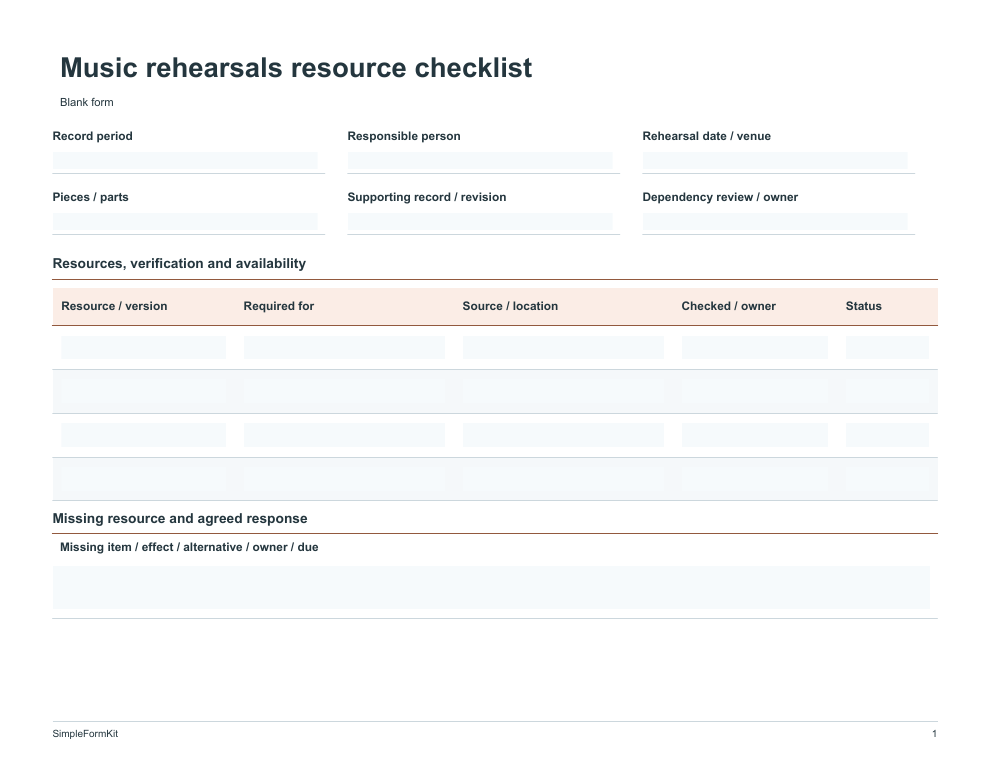Click the 'Responsible person' label
This screenshot has height=765, width=990.
point(403,136)
